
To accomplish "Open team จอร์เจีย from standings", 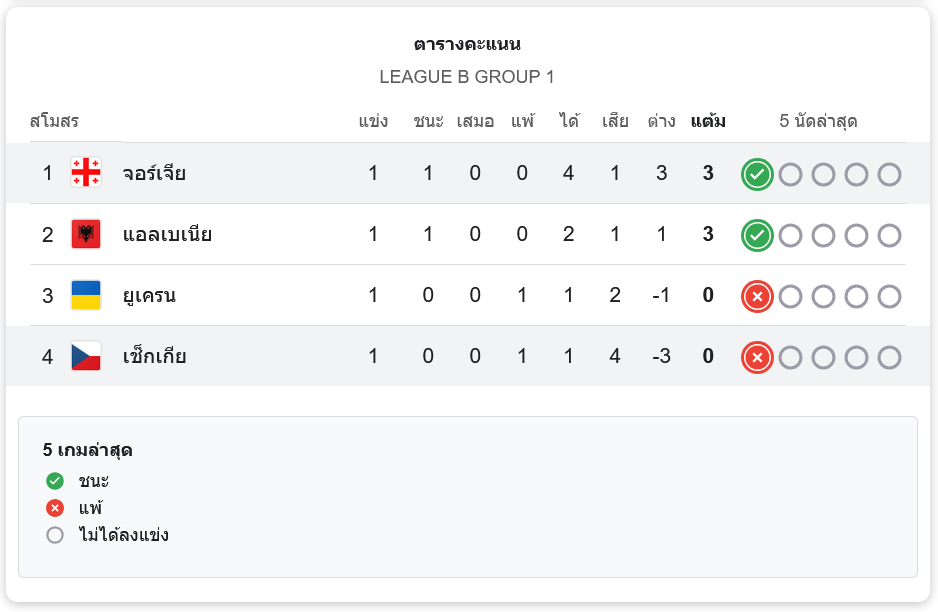I will (x=154, y=173).
